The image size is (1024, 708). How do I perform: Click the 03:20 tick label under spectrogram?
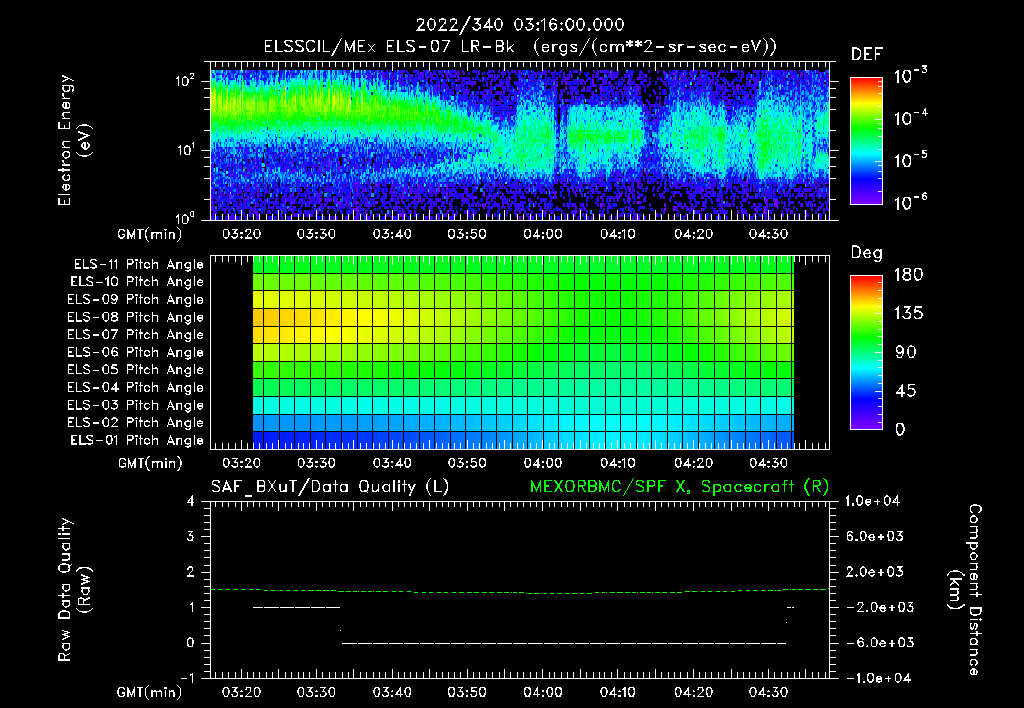pyautogui.click(x=241, y=234)
